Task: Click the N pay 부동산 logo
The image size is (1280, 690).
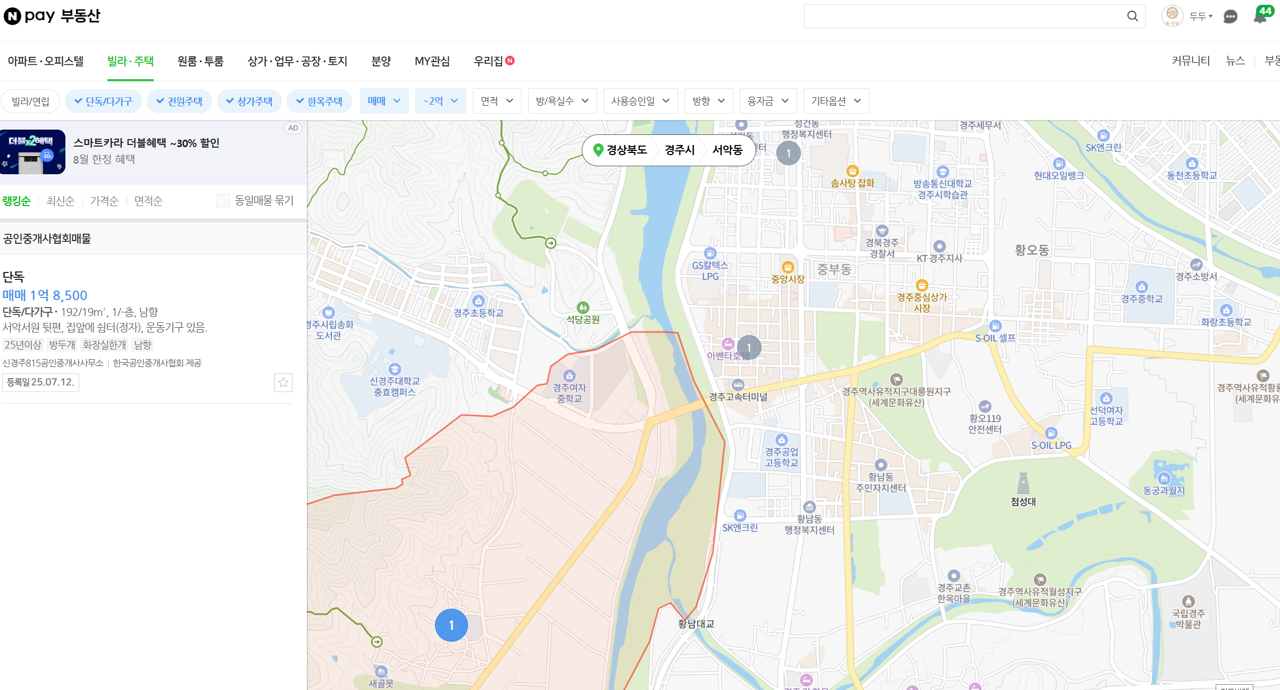Action: (52, 16)
